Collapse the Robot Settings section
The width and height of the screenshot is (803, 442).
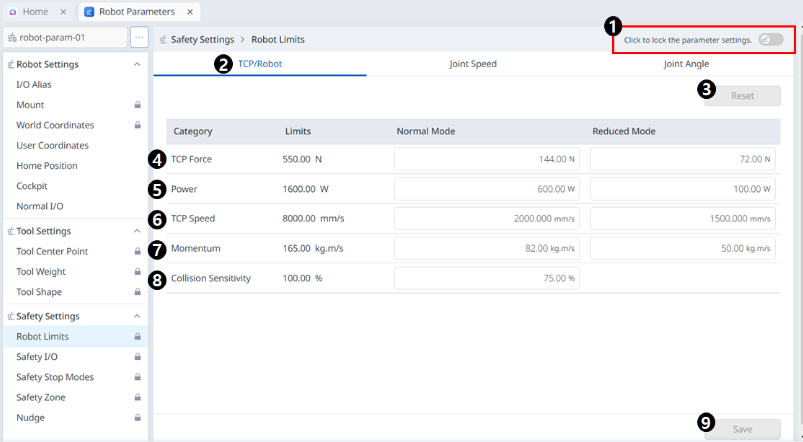click(x=137, y=64)
